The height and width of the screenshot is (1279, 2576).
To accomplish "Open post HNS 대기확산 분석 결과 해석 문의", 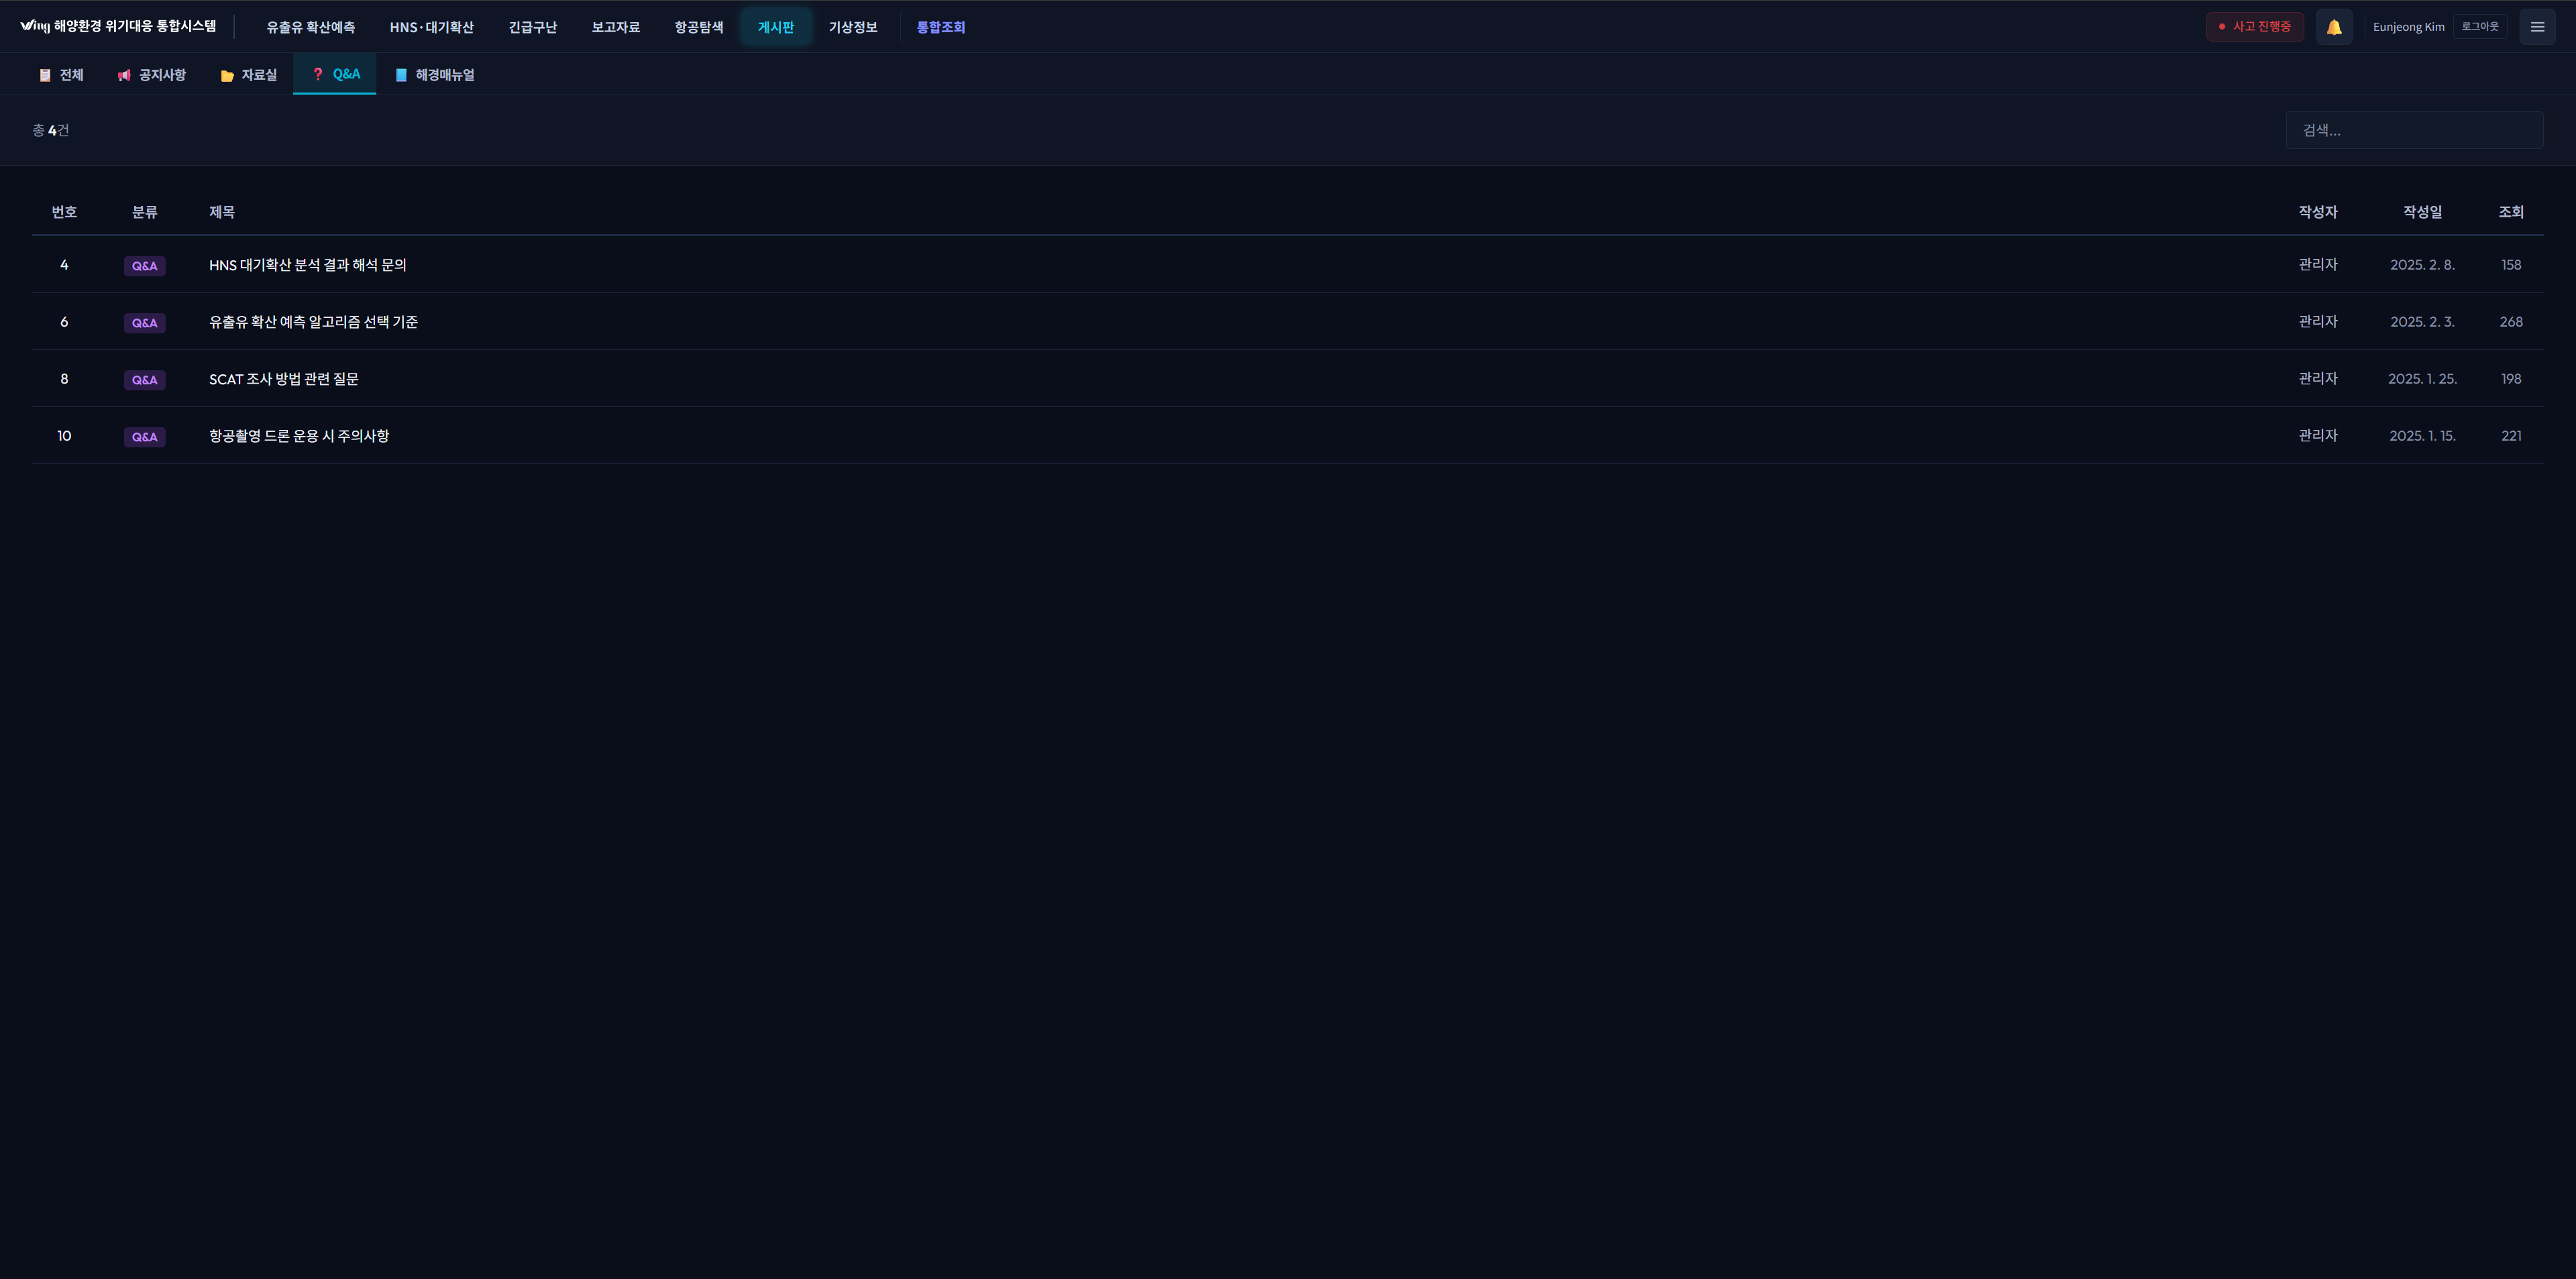I will click(307, 265).
